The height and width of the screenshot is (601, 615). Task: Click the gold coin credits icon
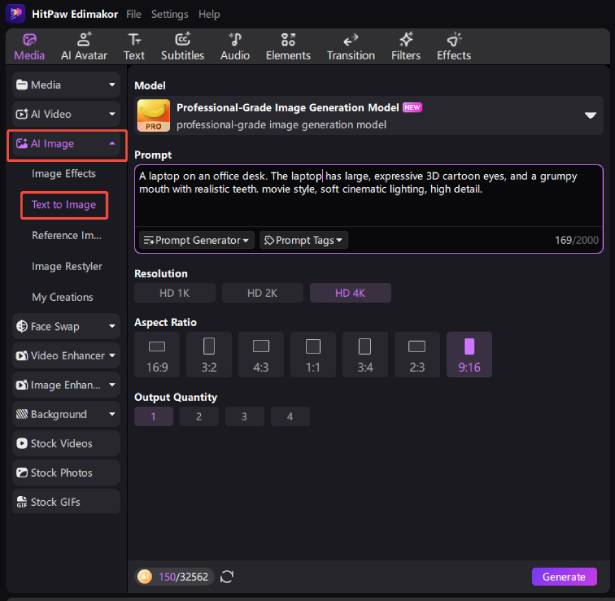point(144,577)
